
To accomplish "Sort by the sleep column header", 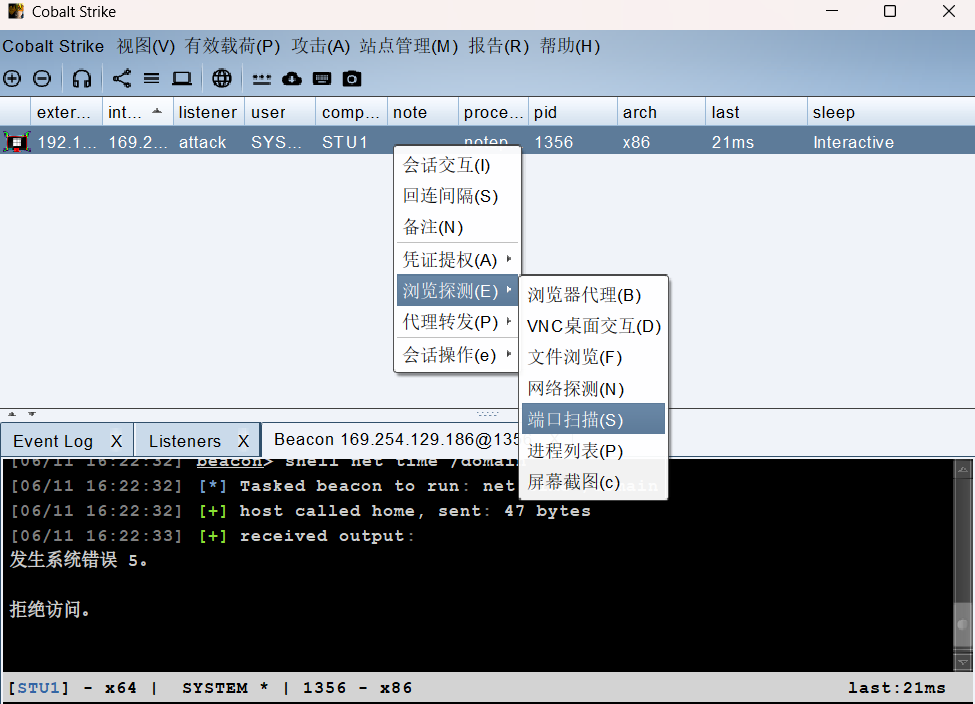I will click(x=890, y=112).
